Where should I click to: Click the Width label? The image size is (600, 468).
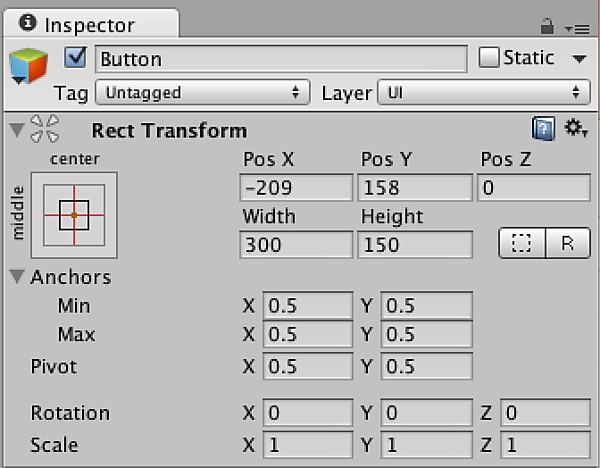tap(269, 216)
